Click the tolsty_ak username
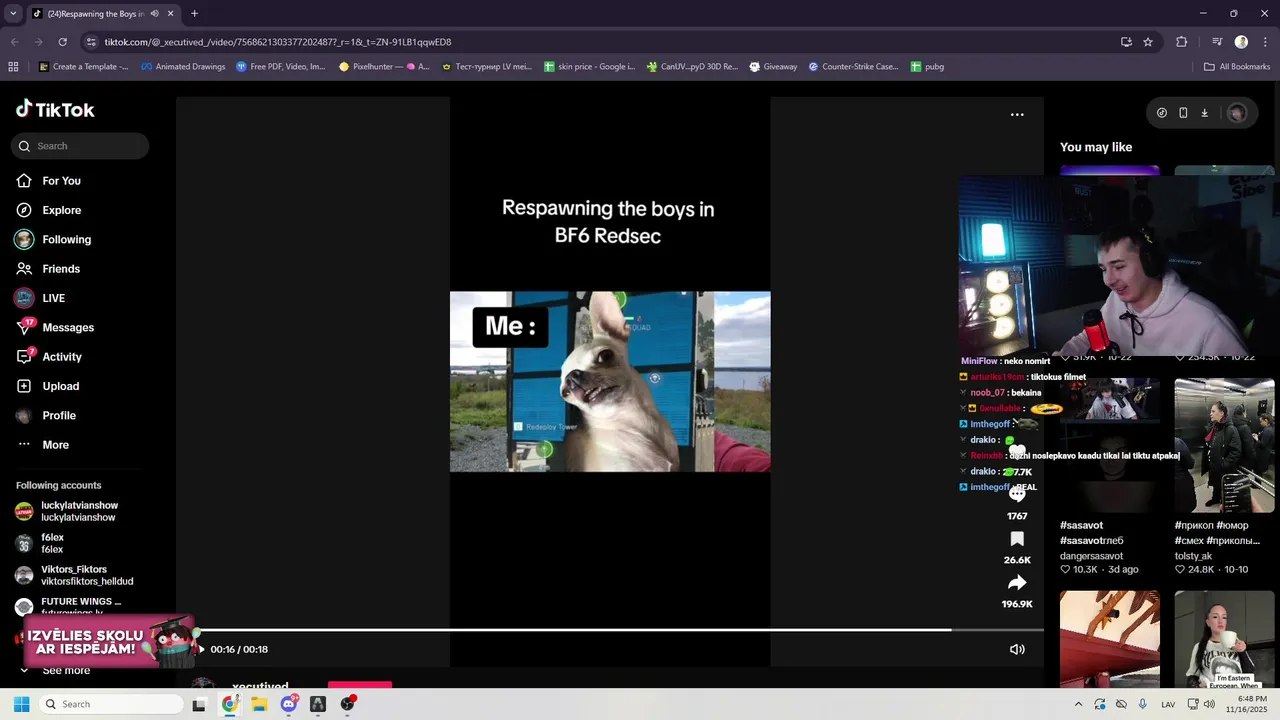 pos(1193,556)
